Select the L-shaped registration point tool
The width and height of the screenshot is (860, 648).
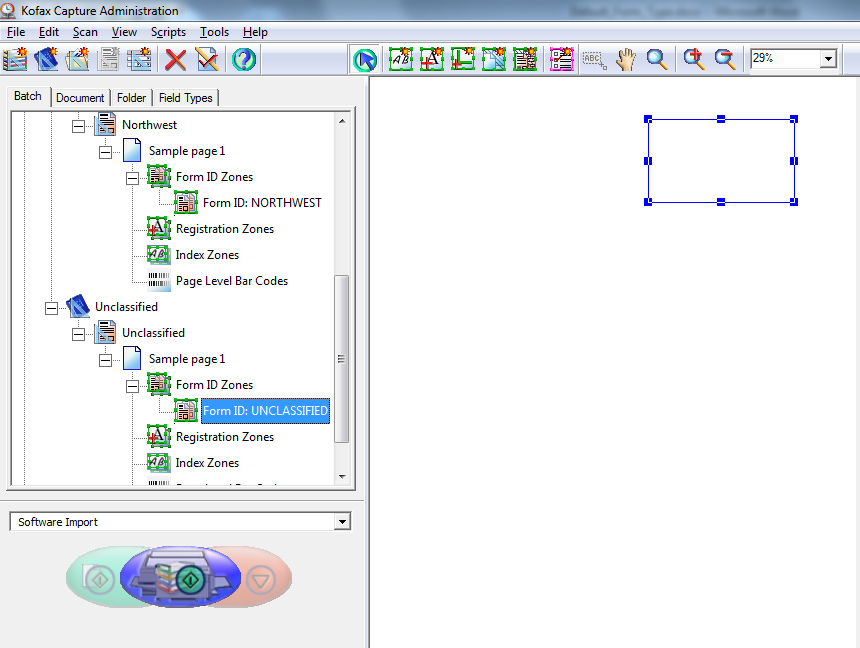click(463, 59)
